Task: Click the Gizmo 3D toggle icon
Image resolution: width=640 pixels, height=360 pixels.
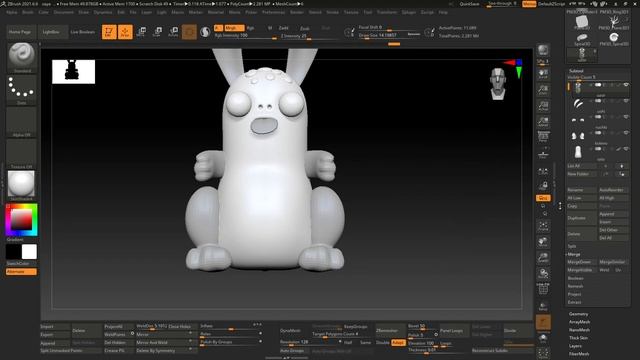Action: click(189, 32)
